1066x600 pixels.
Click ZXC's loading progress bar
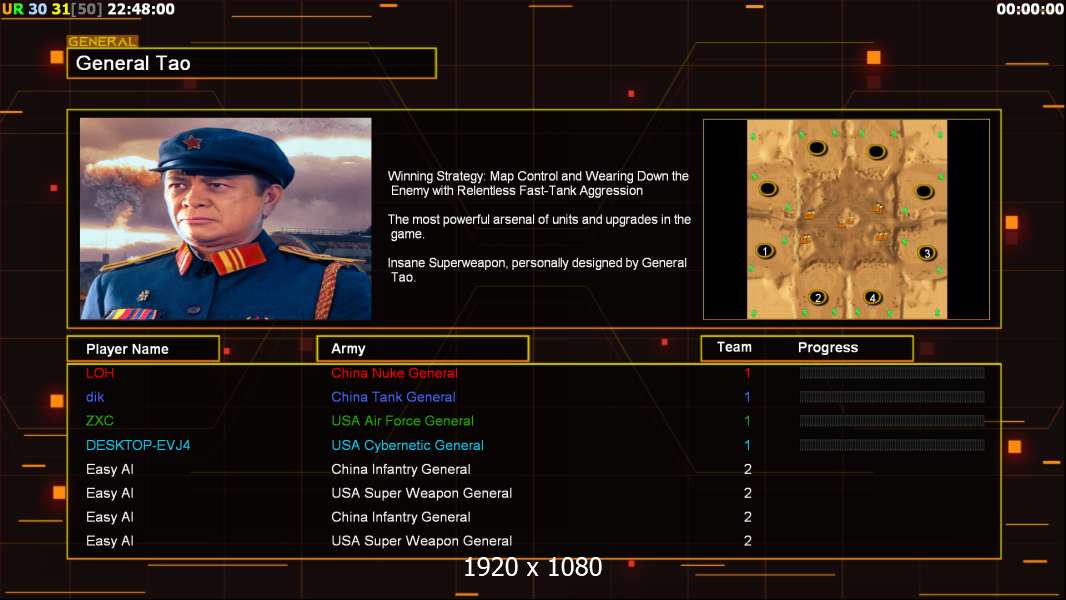[x=892, y=421]
